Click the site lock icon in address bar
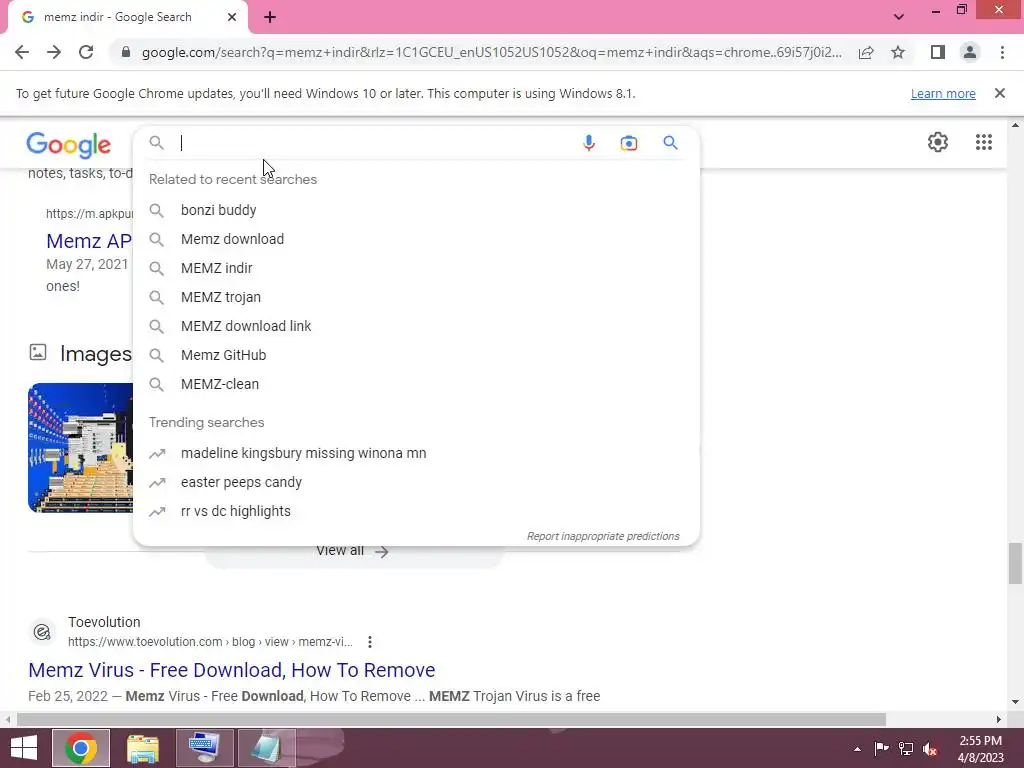 pos(125,52)
